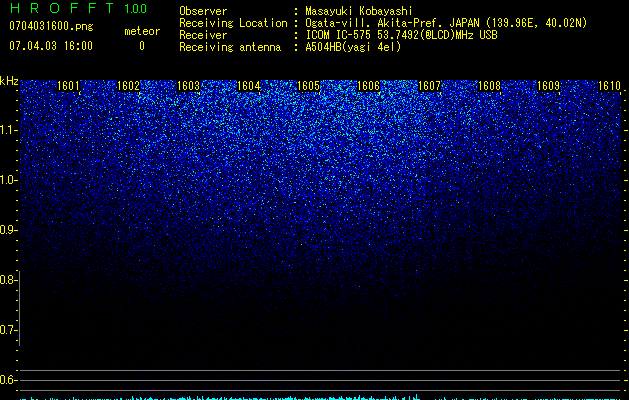The image size is (629, 400).
Task: Click the 0.8 kHz axis label
Action: [x=7, y=280]
